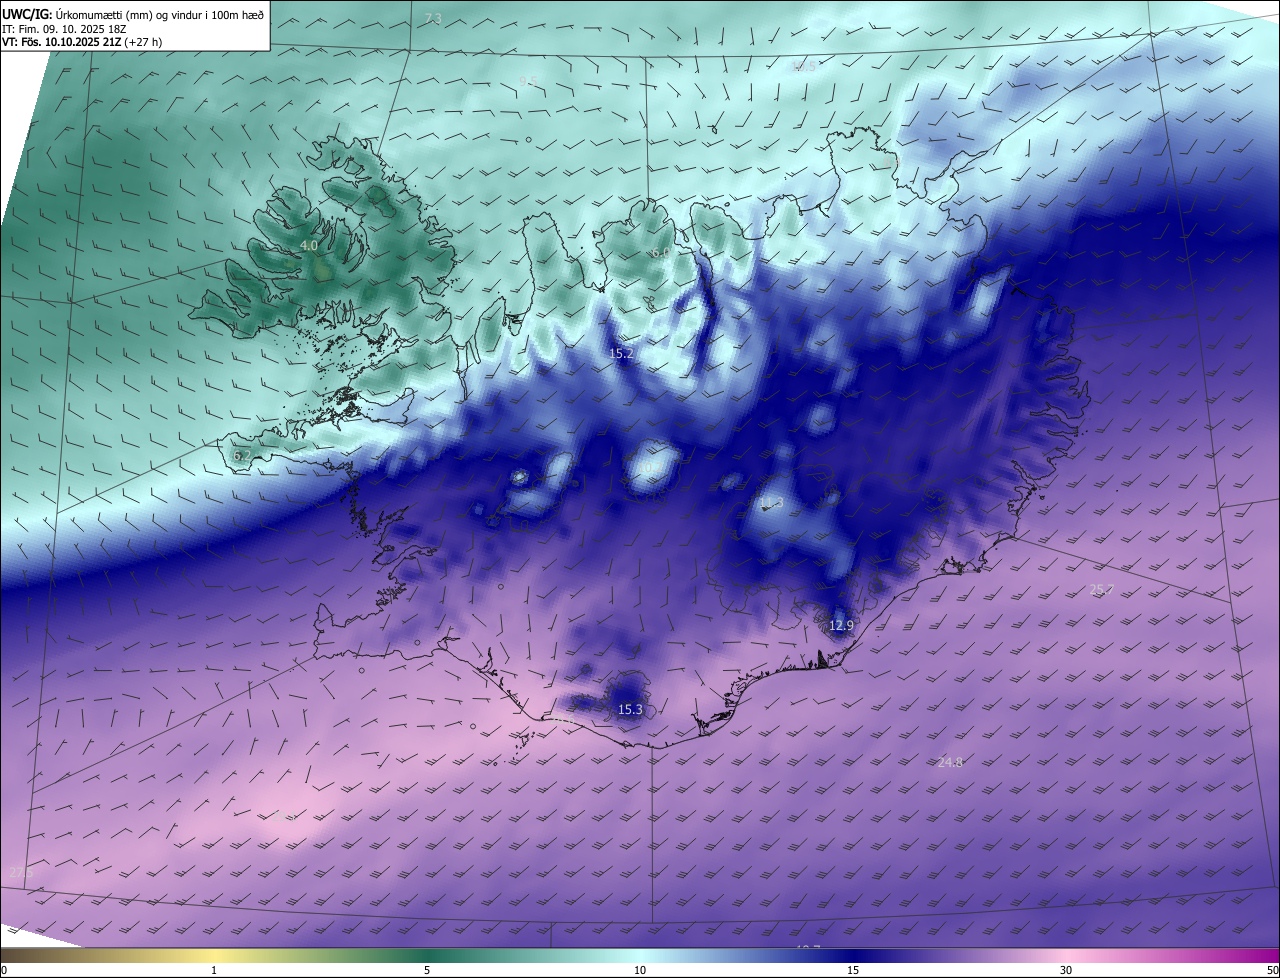
Task: Click the colorbar tick label 15
Action: pyautogui.click(x=853, y=970)
